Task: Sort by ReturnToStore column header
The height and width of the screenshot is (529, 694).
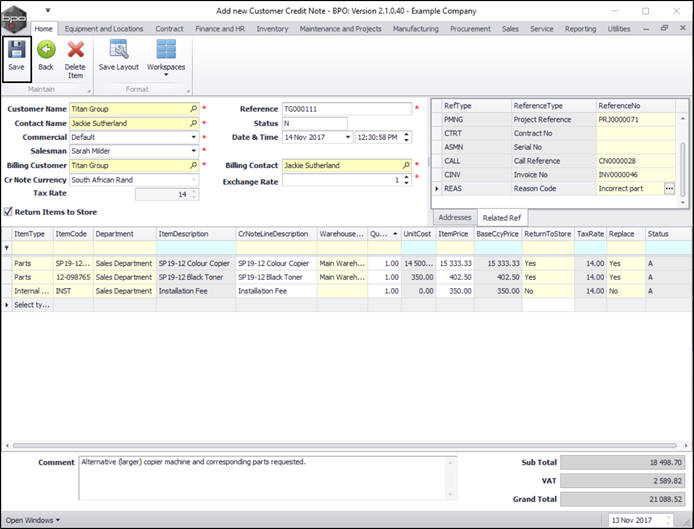Action: point(547,234)
